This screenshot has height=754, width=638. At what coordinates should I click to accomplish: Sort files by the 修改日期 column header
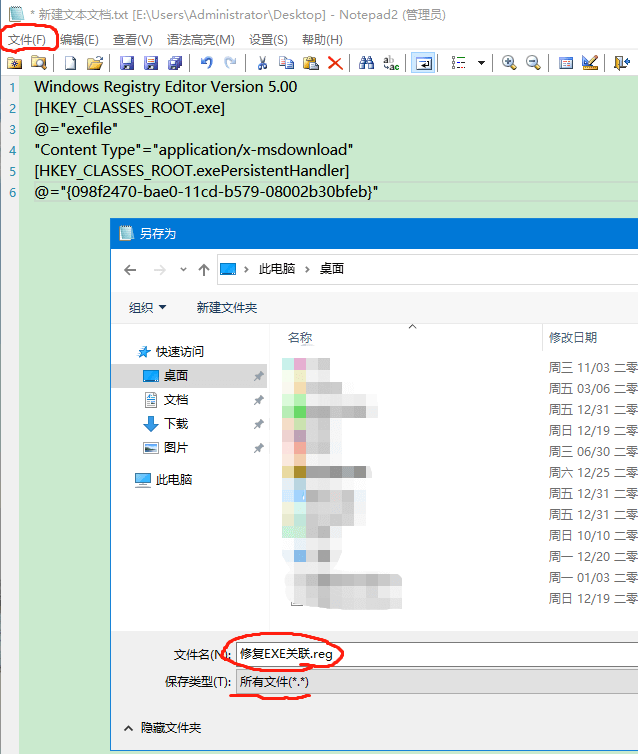click(x=573, y=337)
